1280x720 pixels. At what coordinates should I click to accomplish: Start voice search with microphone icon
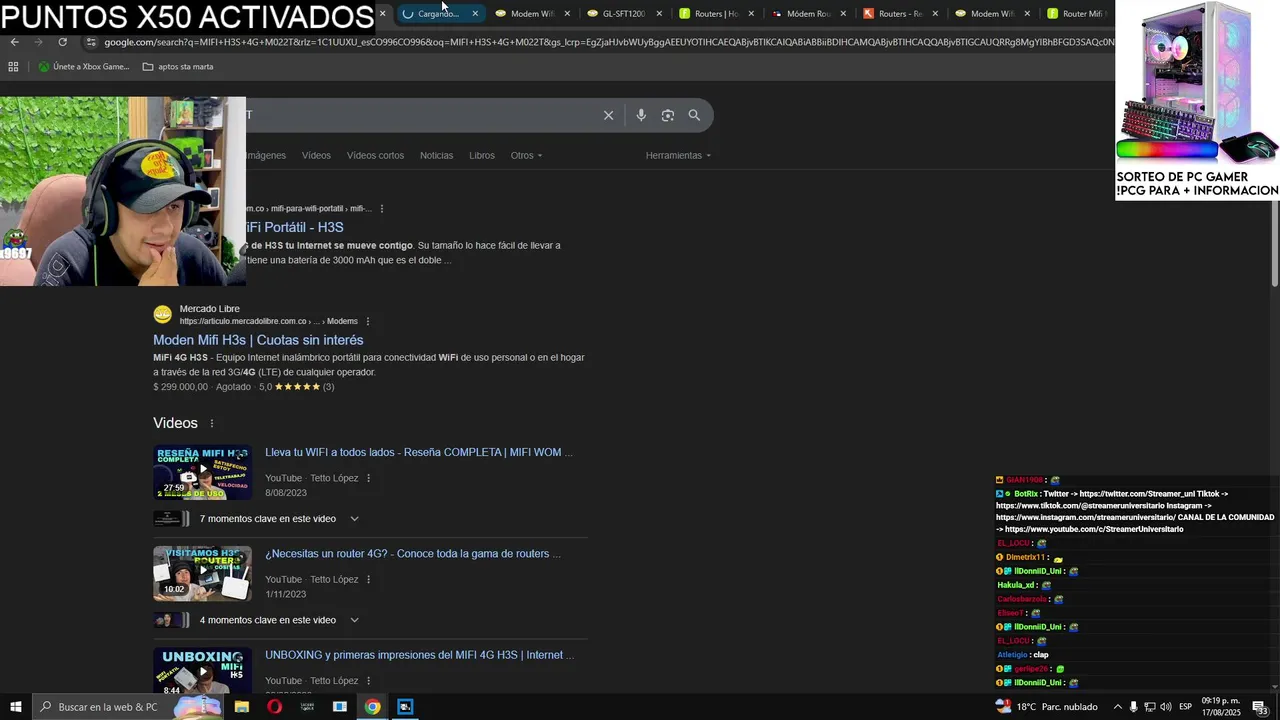(x=641, y=115)
